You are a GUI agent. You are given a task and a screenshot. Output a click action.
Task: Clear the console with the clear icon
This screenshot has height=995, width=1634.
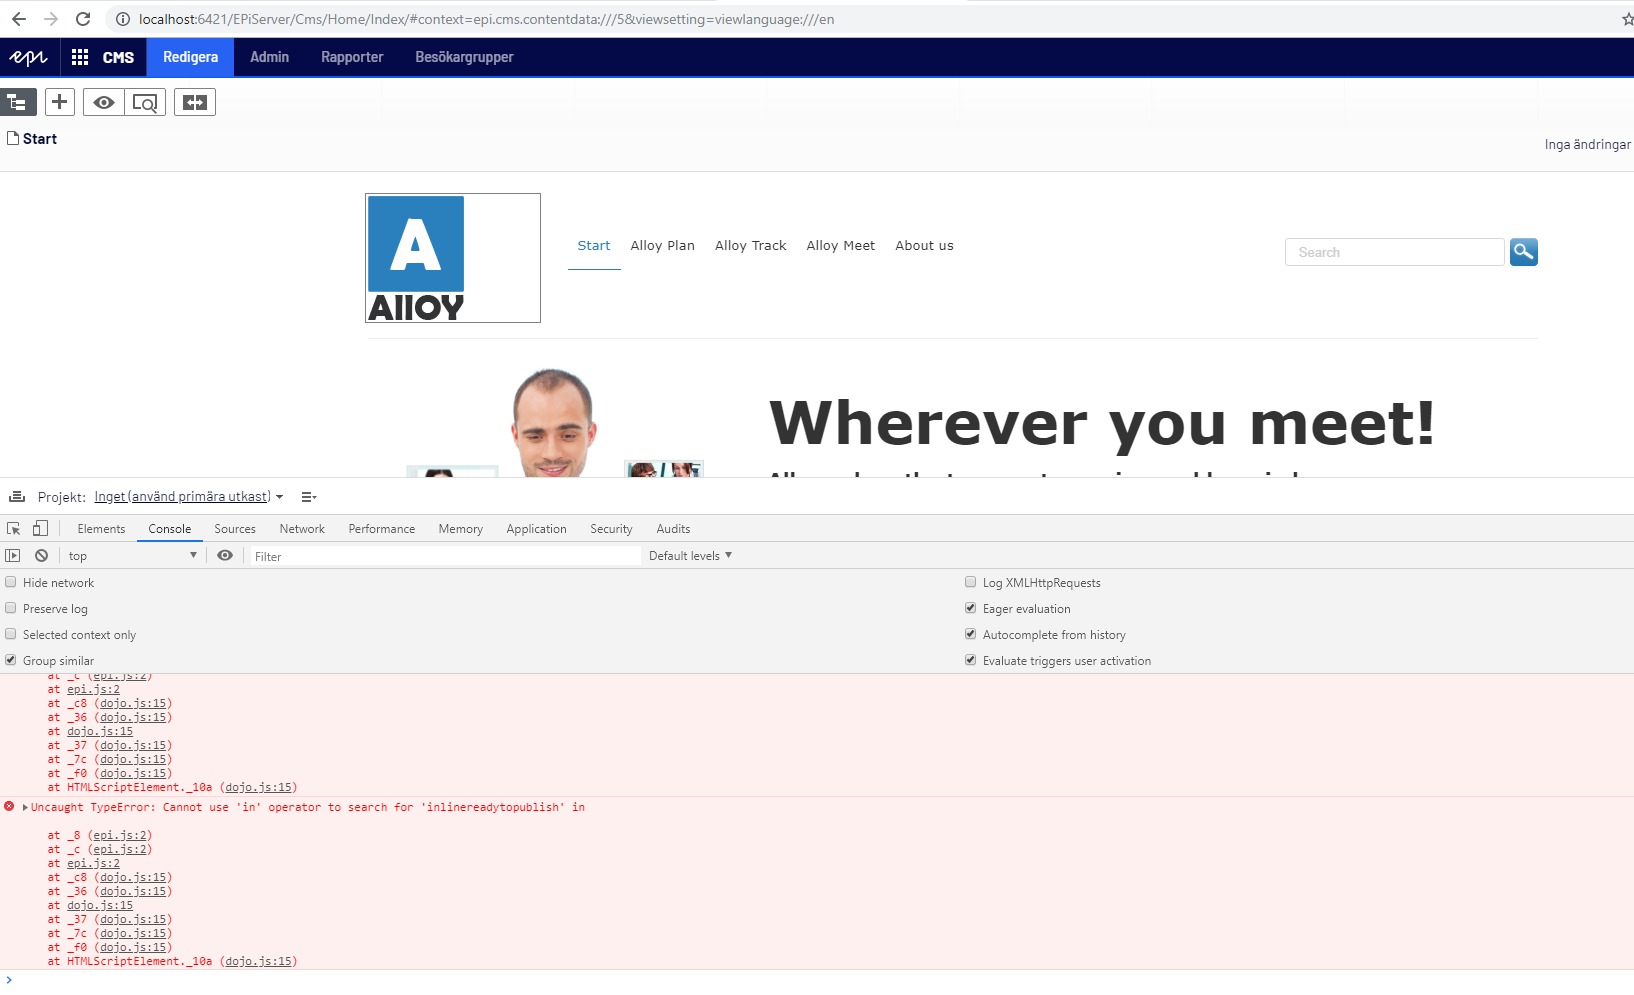[41, 556]
